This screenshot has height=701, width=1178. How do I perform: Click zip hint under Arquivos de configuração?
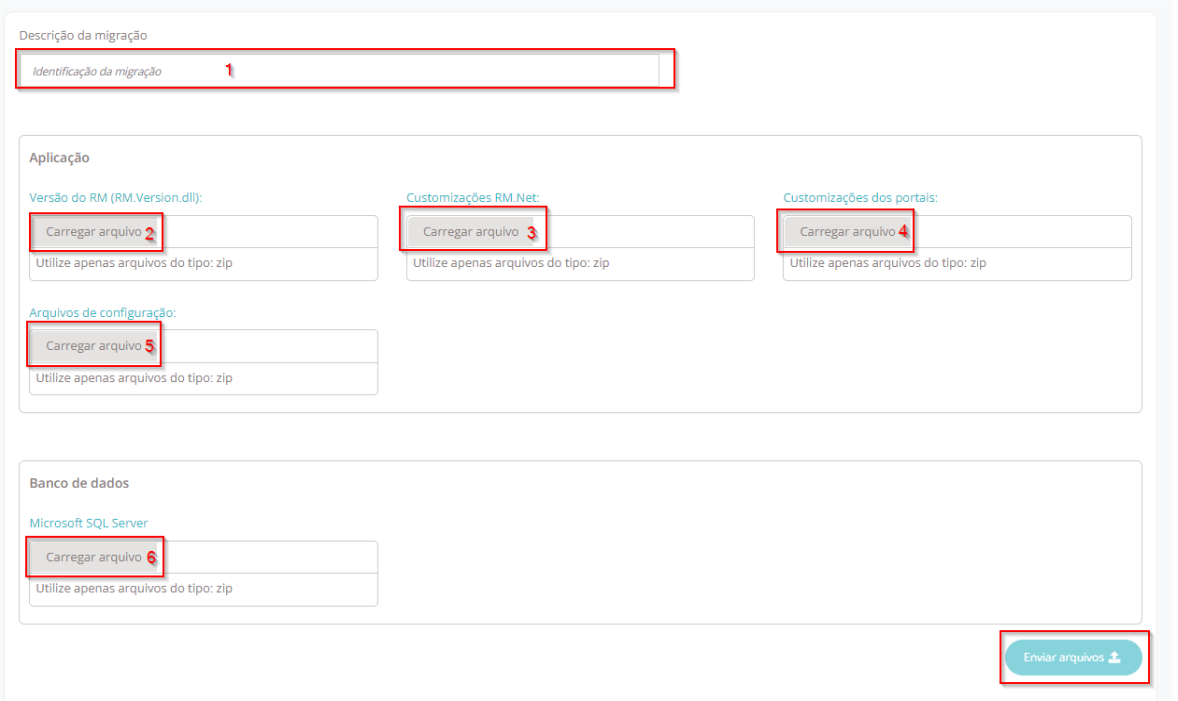(134, 378)
